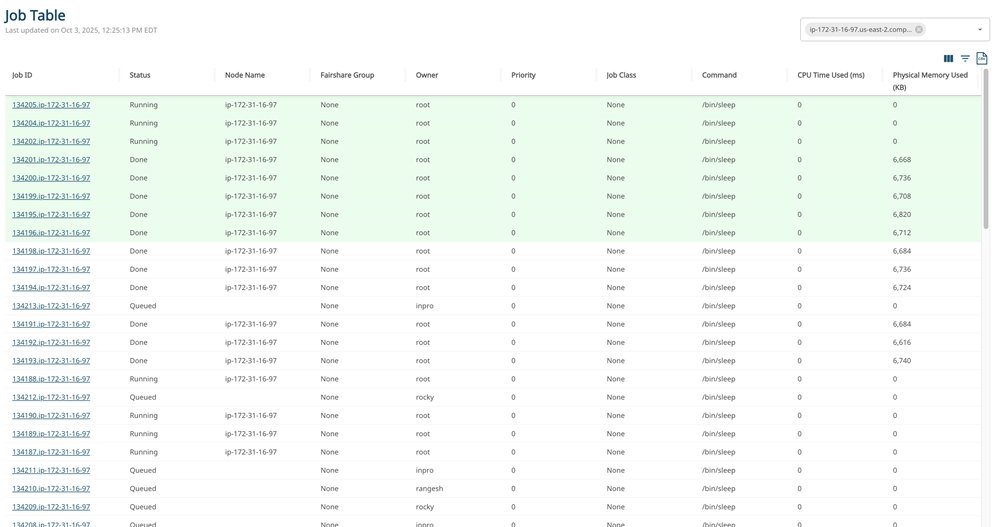This screenshot has height=527, width=1000.
Task: Sort by Fairshare Group column header
Action: point(347,75)
